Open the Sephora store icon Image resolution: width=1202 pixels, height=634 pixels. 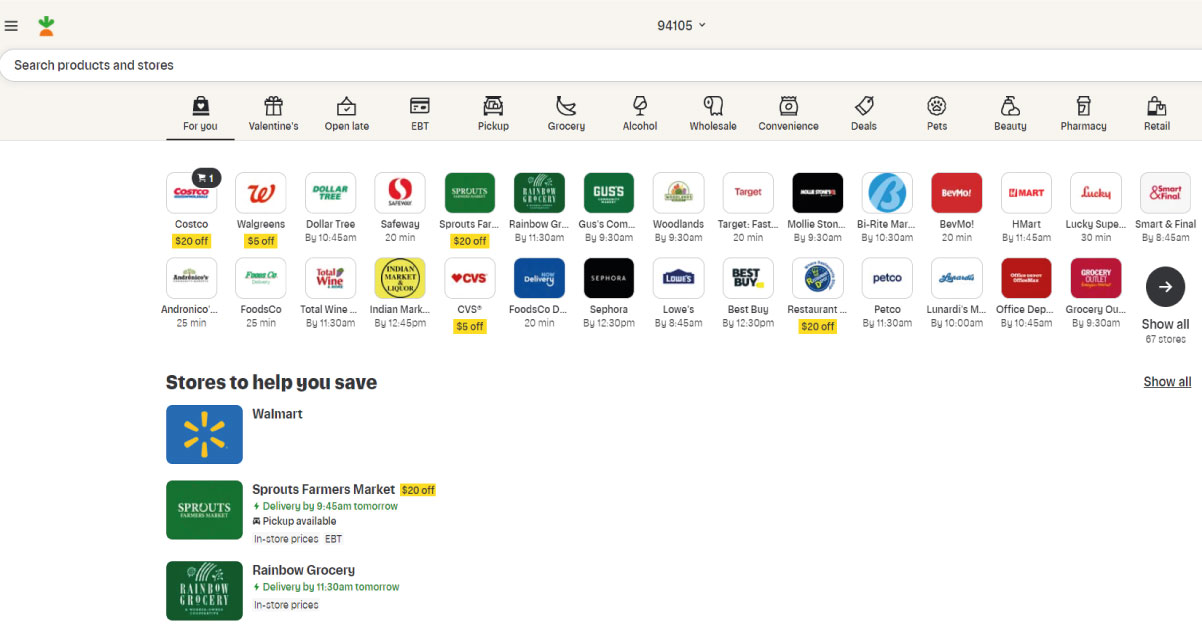(608, 278)
